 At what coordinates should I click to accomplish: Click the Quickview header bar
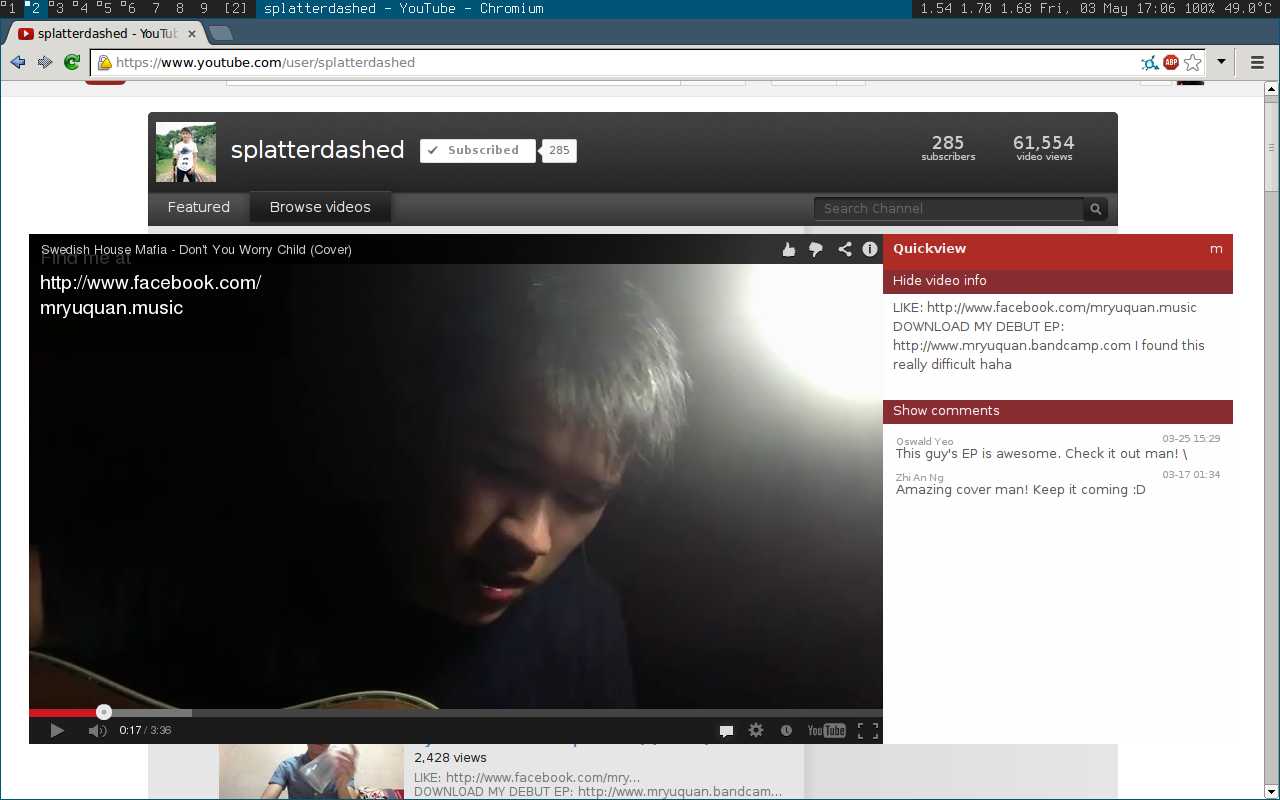(1058, 250)
